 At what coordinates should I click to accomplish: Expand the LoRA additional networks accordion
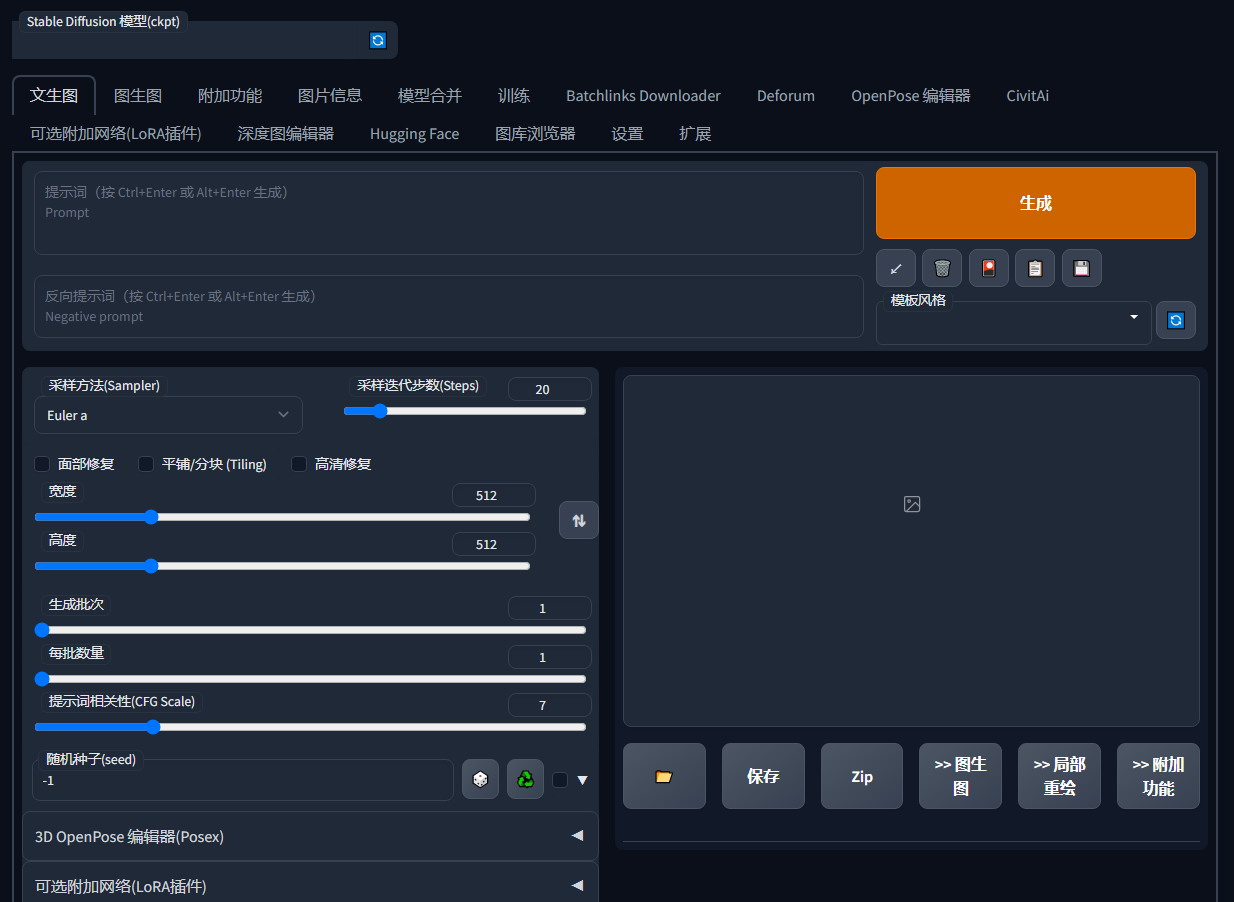(x=310, y=886)
